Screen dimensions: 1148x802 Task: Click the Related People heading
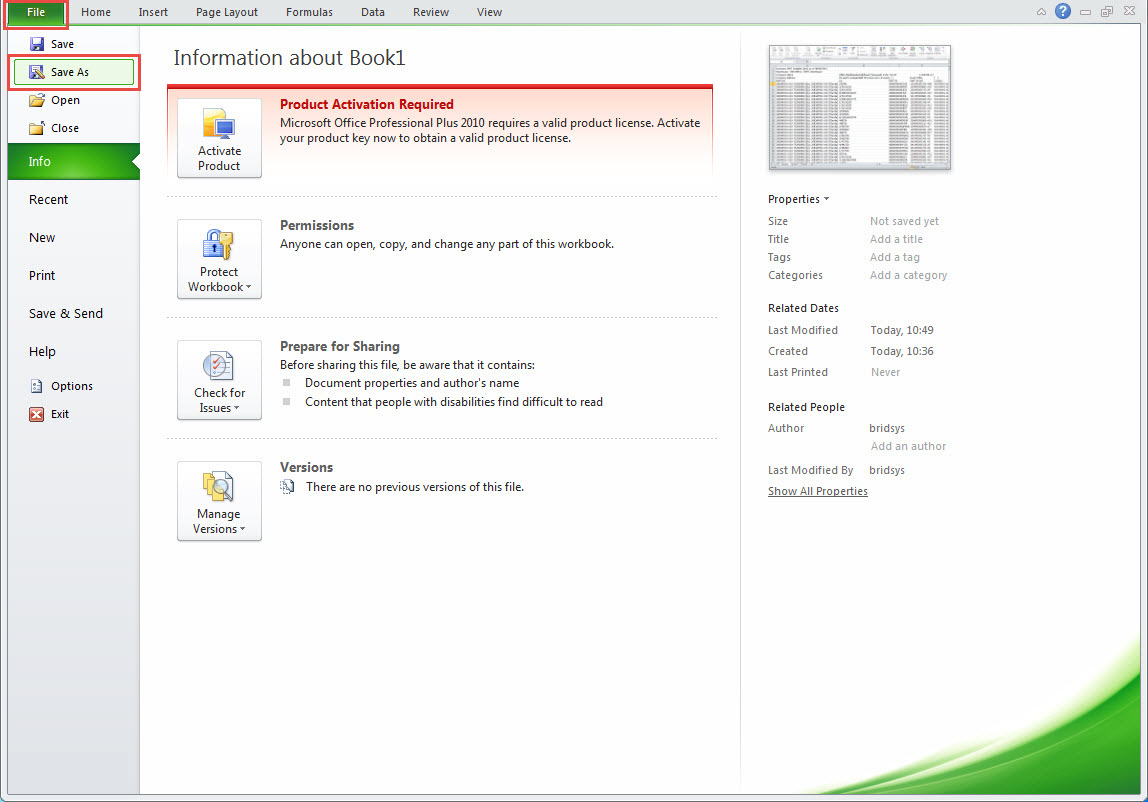[x=806, y=407]
